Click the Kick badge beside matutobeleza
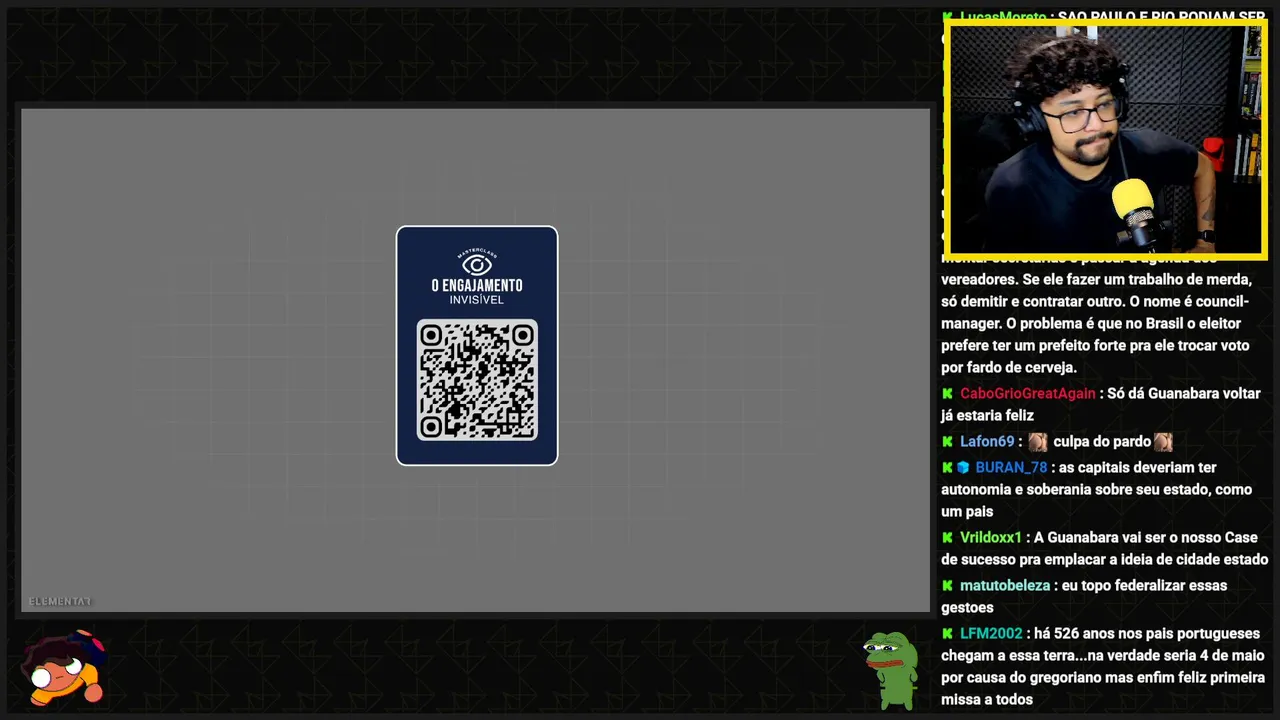The width and height of the screenshot is (1280, 720). tap(947, 586)
